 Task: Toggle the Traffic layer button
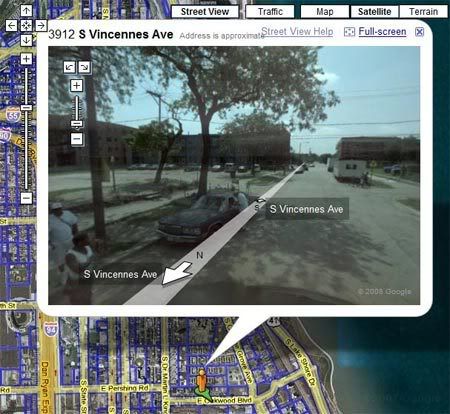point(270,12)
